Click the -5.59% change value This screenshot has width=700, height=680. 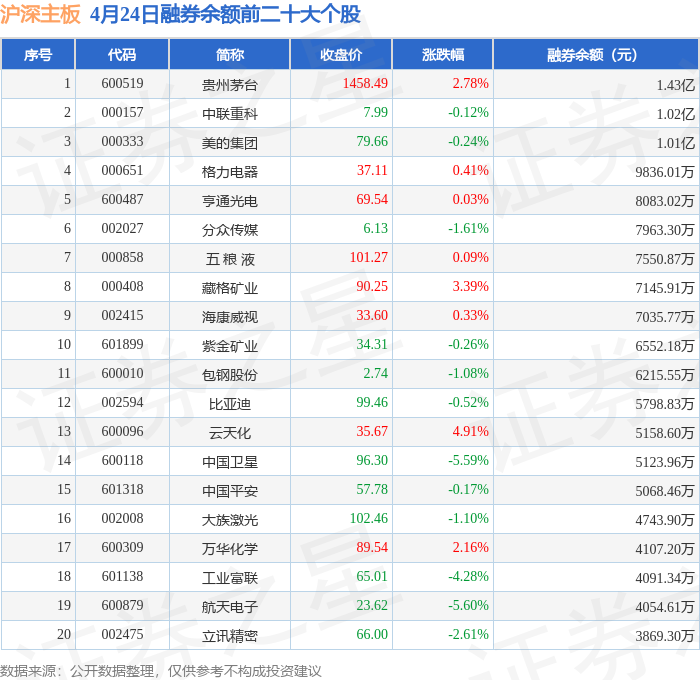click(468, 460)
